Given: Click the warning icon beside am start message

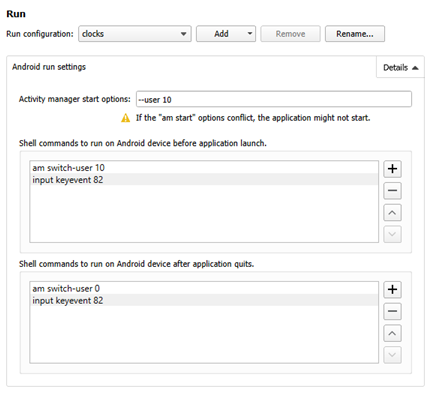Looking at the screenshot, I should 125,118.
